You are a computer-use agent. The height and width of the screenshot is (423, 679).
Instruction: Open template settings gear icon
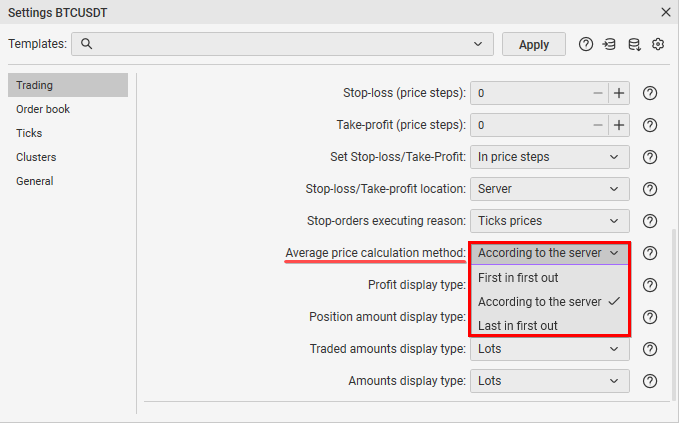pos(658,44)
